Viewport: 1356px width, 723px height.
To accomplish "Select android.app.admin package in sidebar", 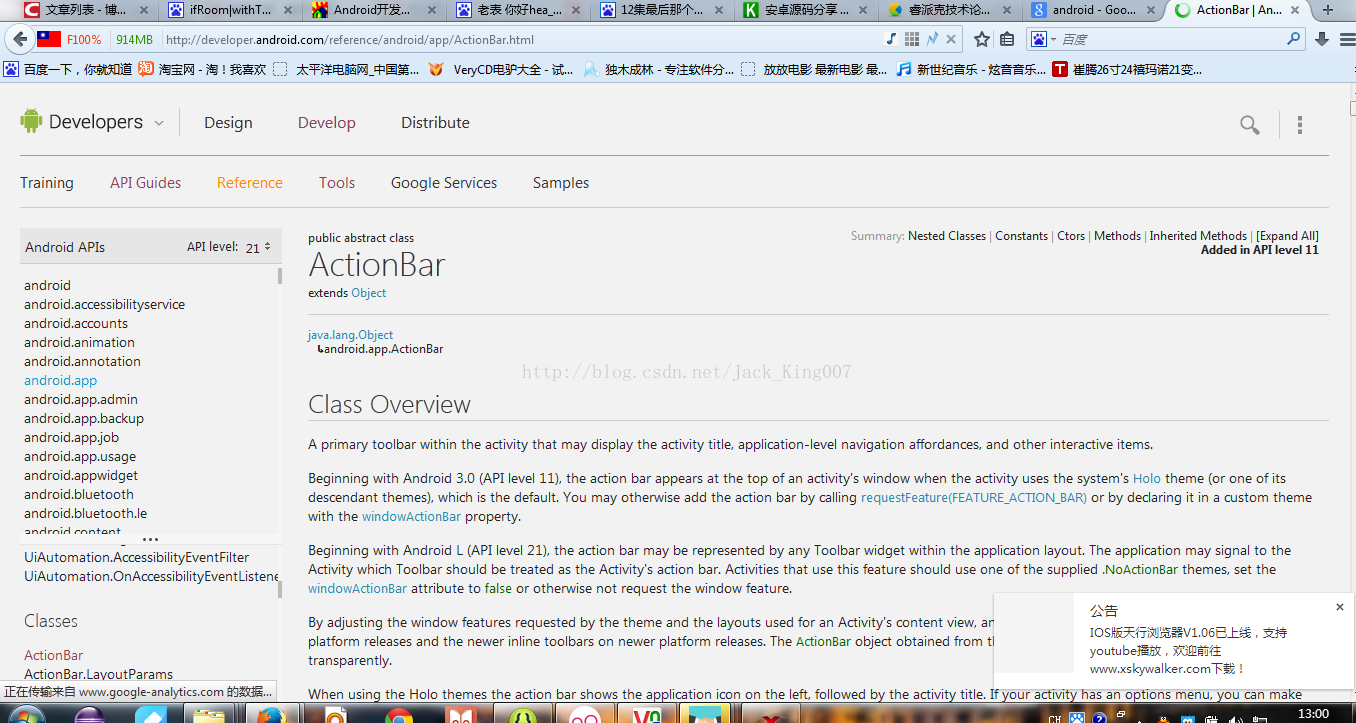I will [81, 399].
